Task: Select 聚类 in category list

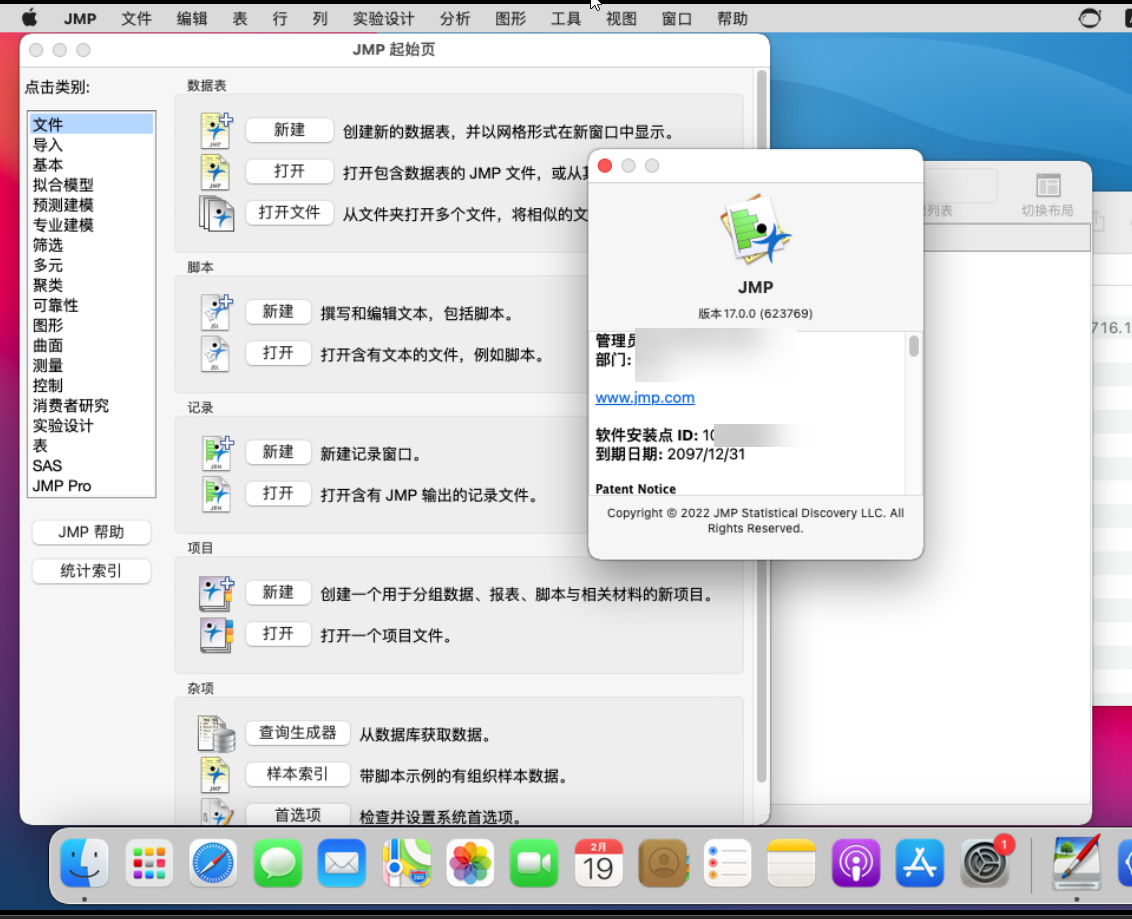Action: (x=91, y=285)
